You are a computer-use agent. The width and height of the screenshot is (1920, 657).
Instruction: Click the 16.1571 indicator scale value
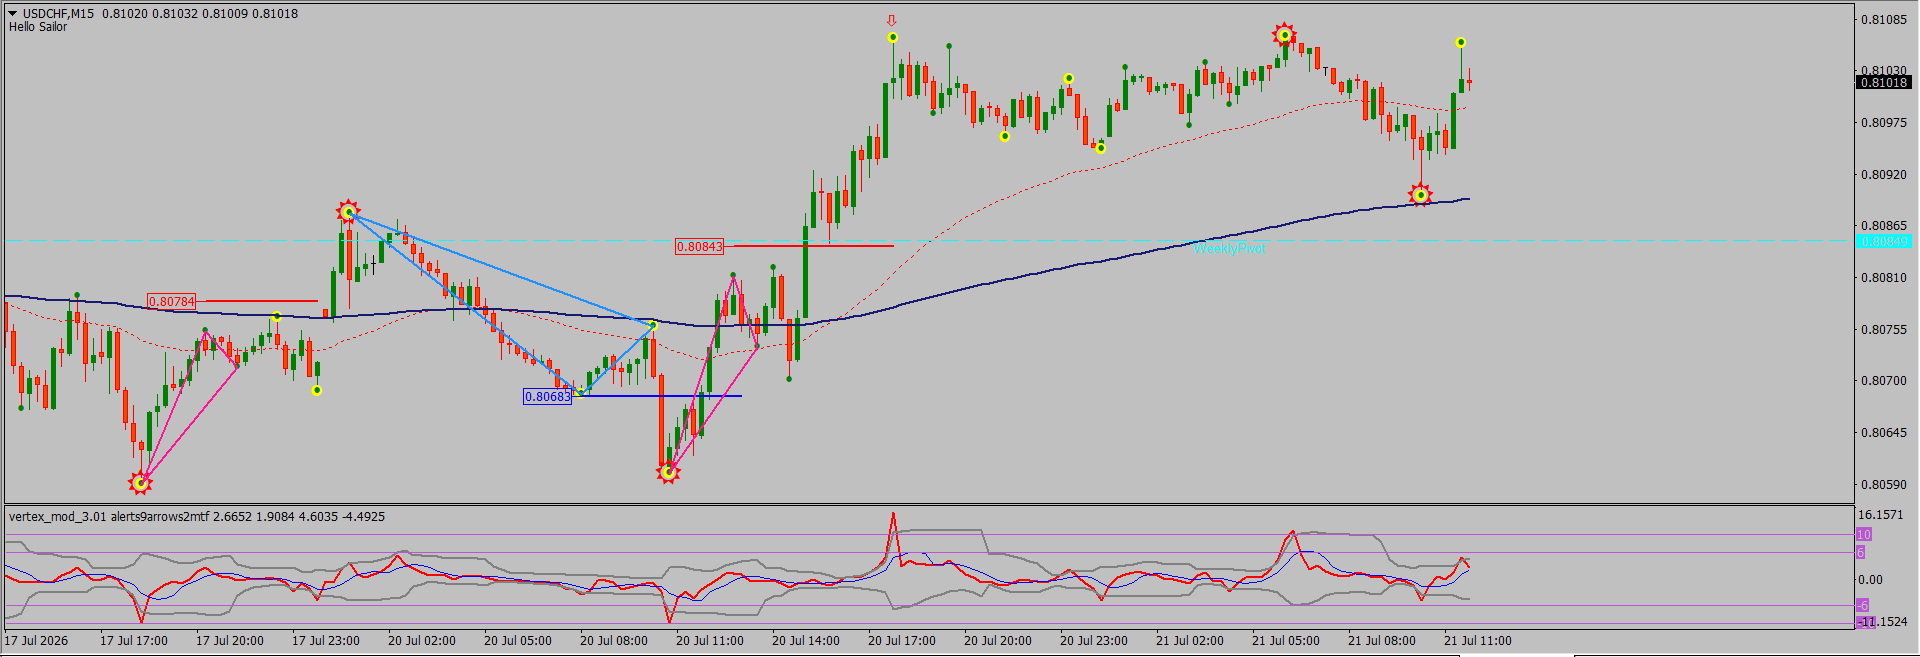1881,515
